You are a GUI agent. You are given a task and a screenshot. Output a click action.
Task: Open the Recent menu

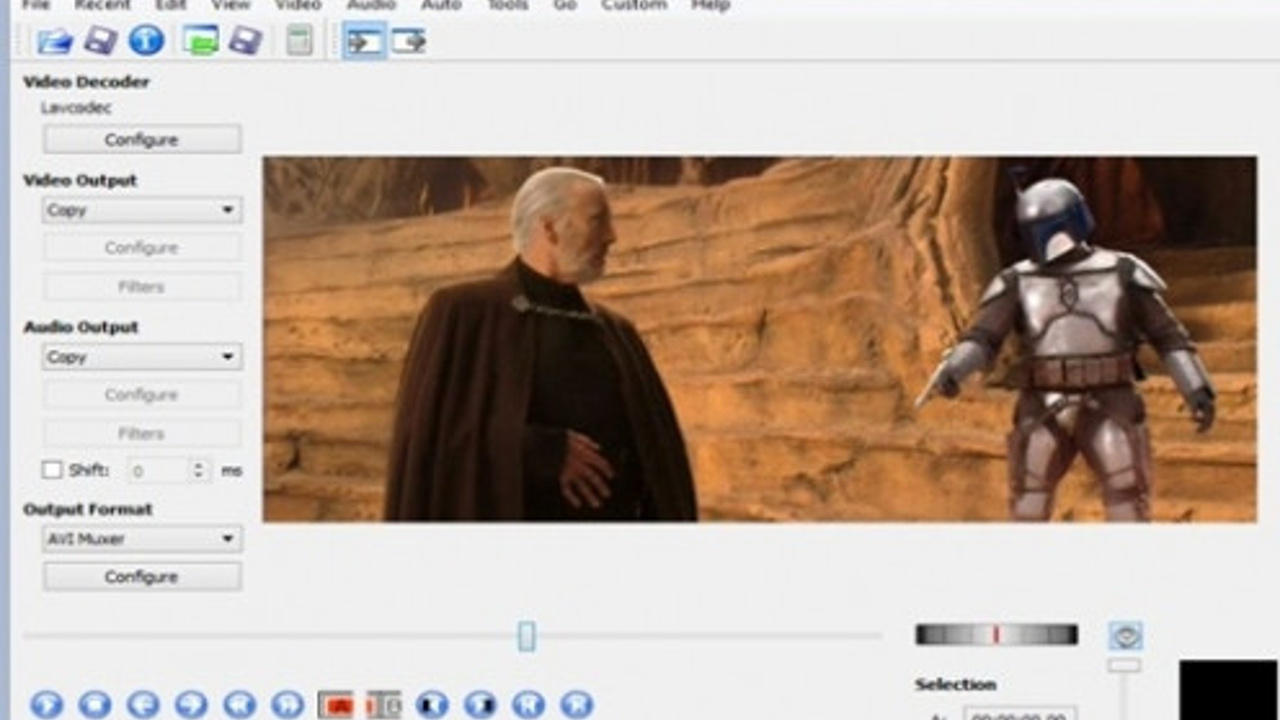click(103, 5)
